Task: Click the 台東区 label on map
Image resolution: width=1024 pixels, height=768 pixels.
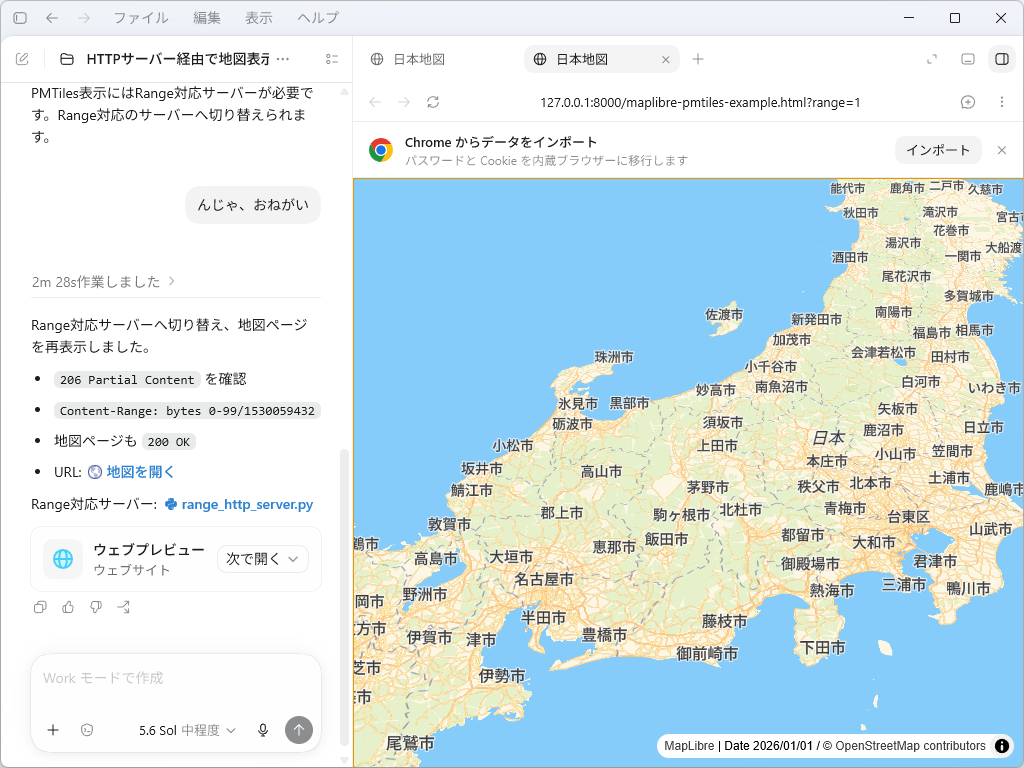Action: point(908,517)
